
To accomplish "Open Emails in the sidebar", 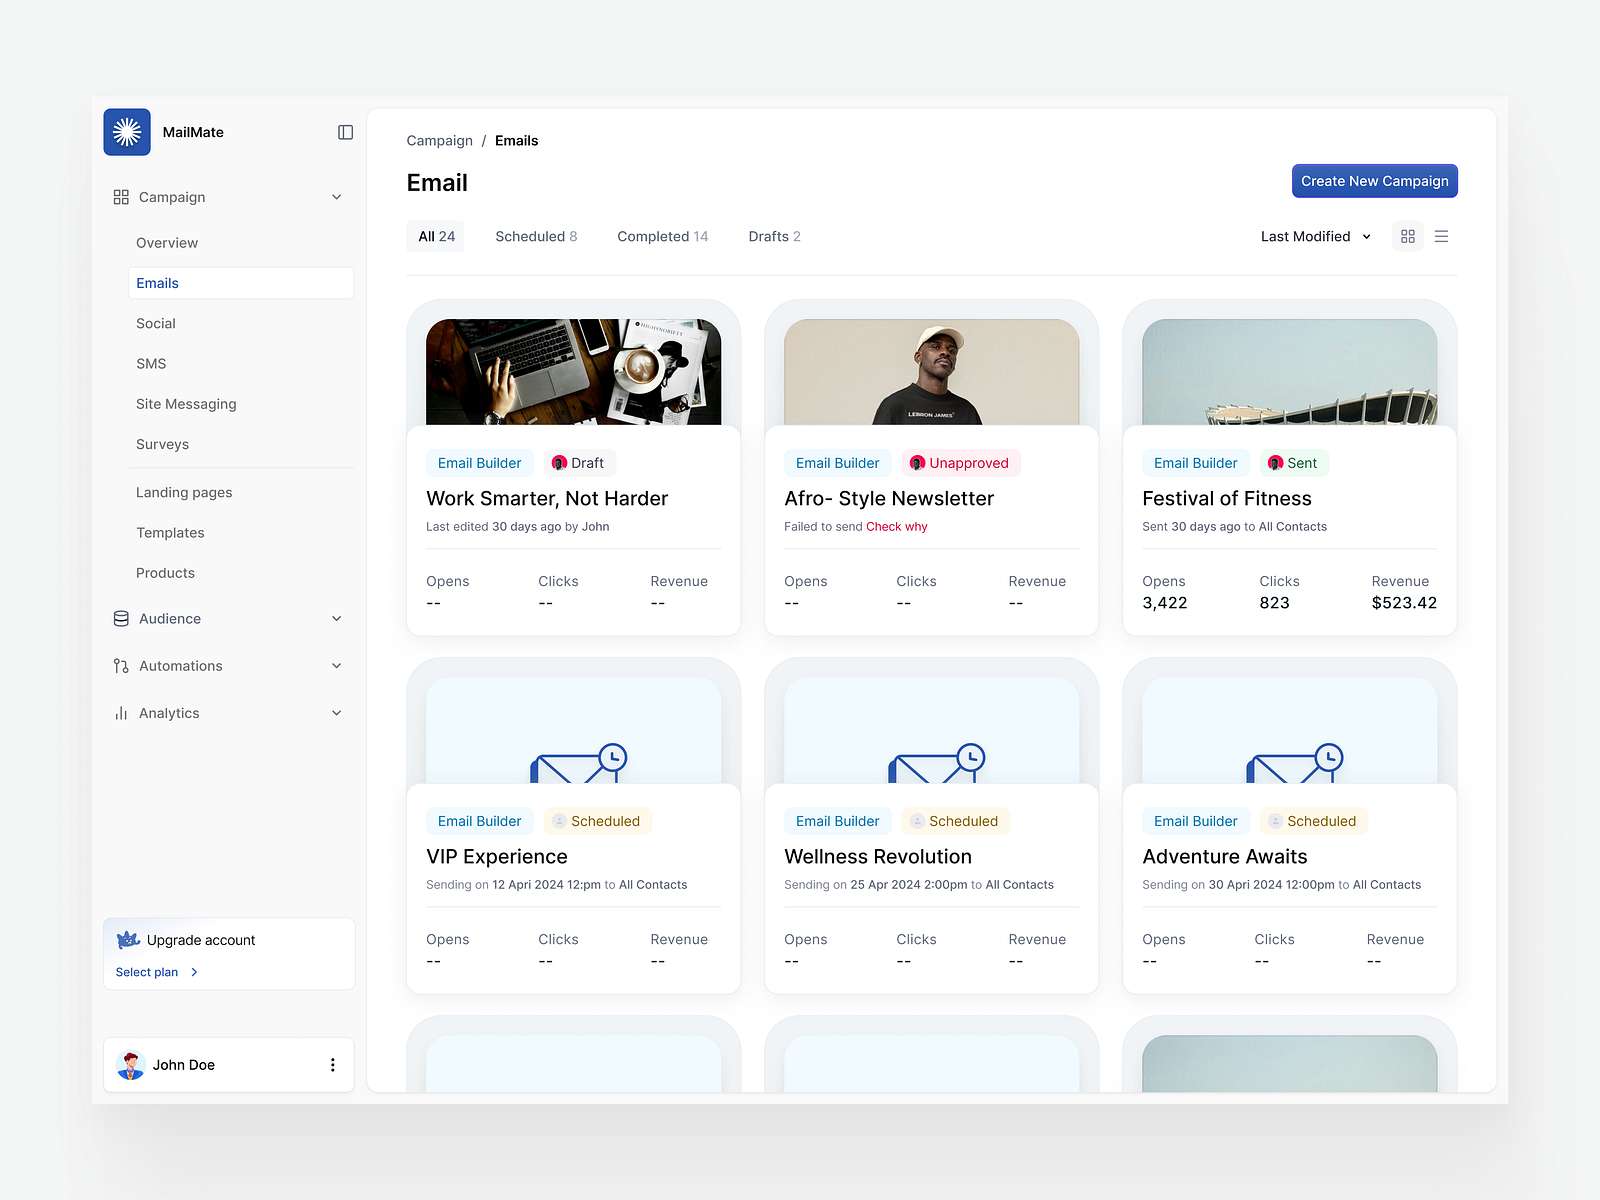I will [x=241, y=283].
